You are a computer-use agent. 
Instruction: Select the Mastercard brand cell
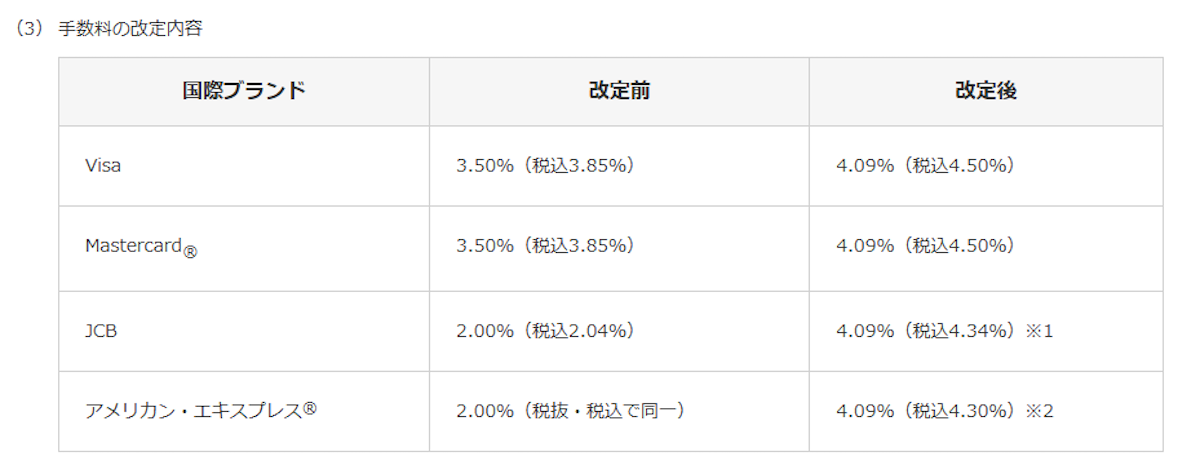pos(244,248)
